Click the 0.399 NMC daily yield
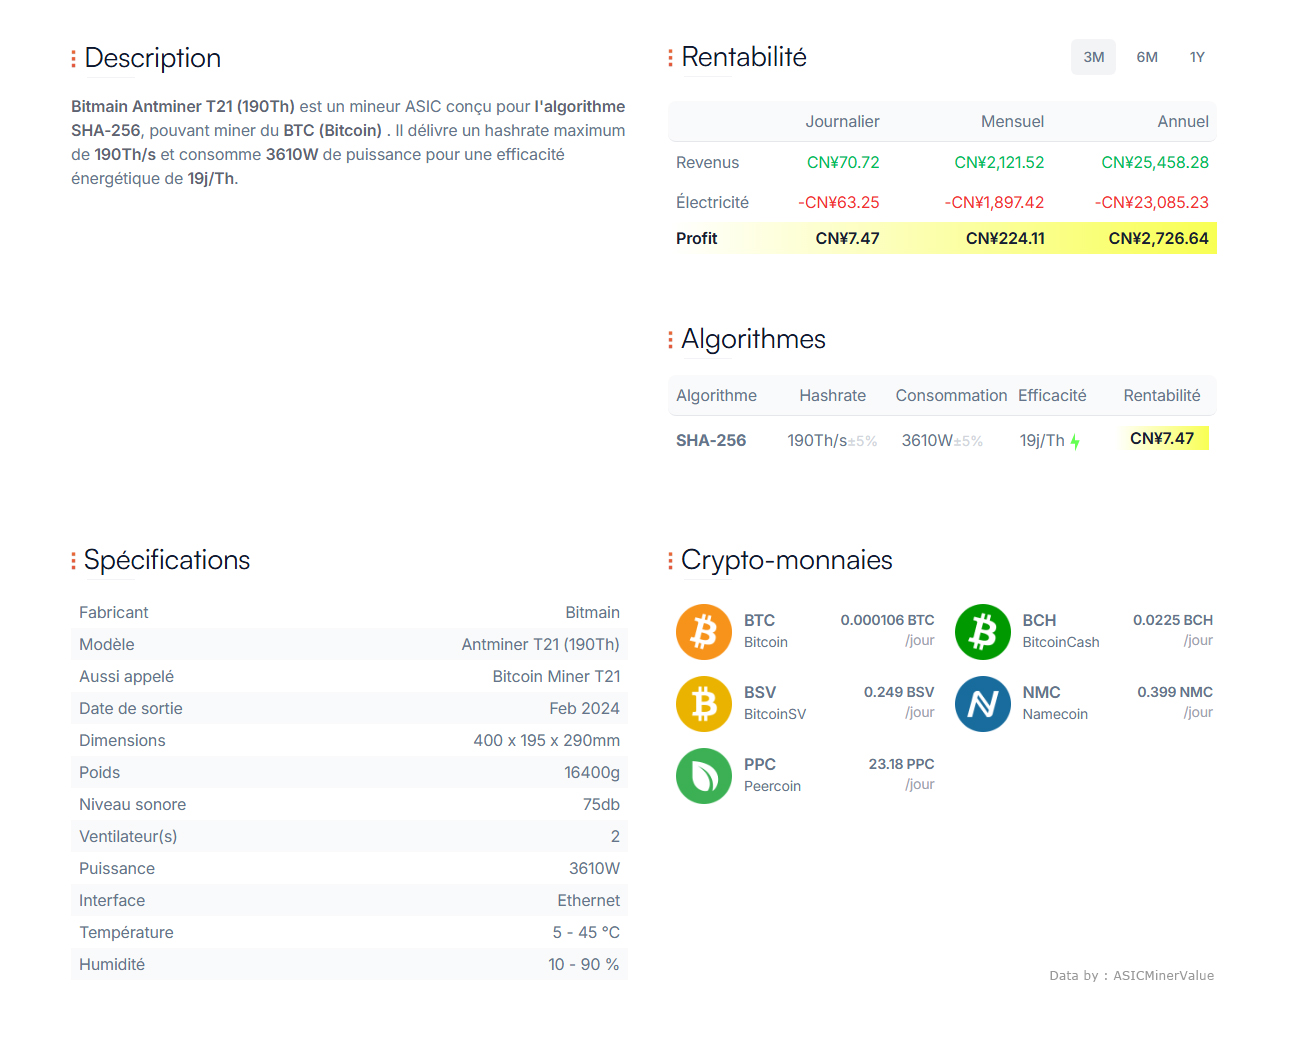1296x1039 pixels. (1175, 692)
